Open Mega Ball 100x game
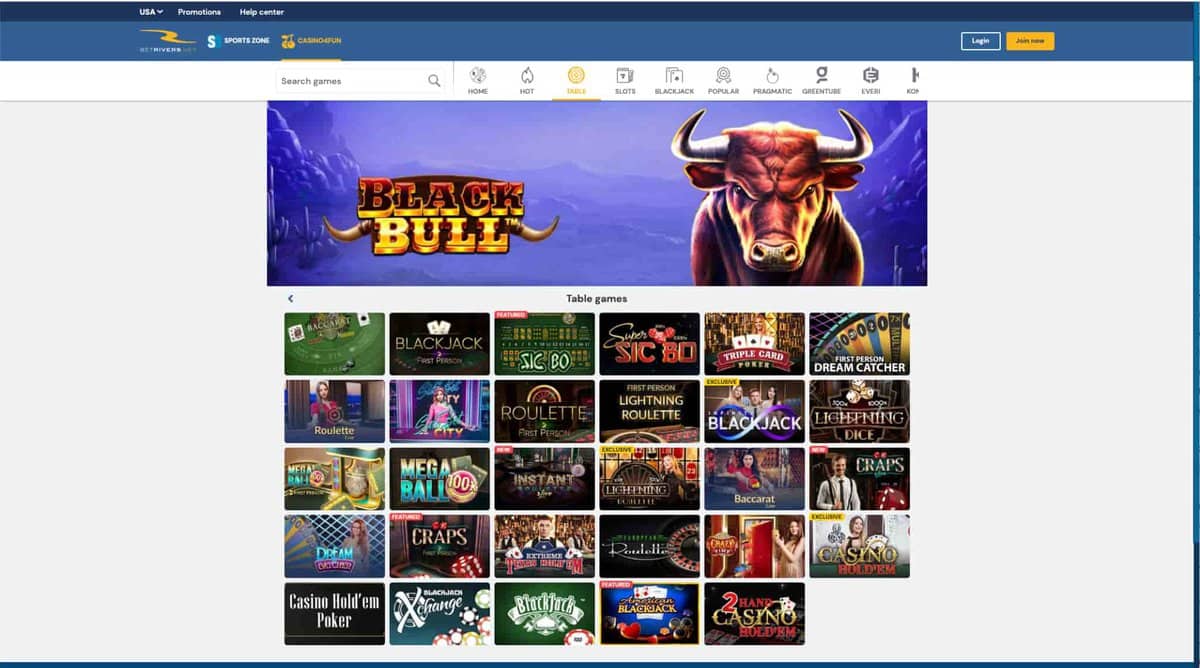This screenshot has width=1200, height=668. tap(439, 479)
